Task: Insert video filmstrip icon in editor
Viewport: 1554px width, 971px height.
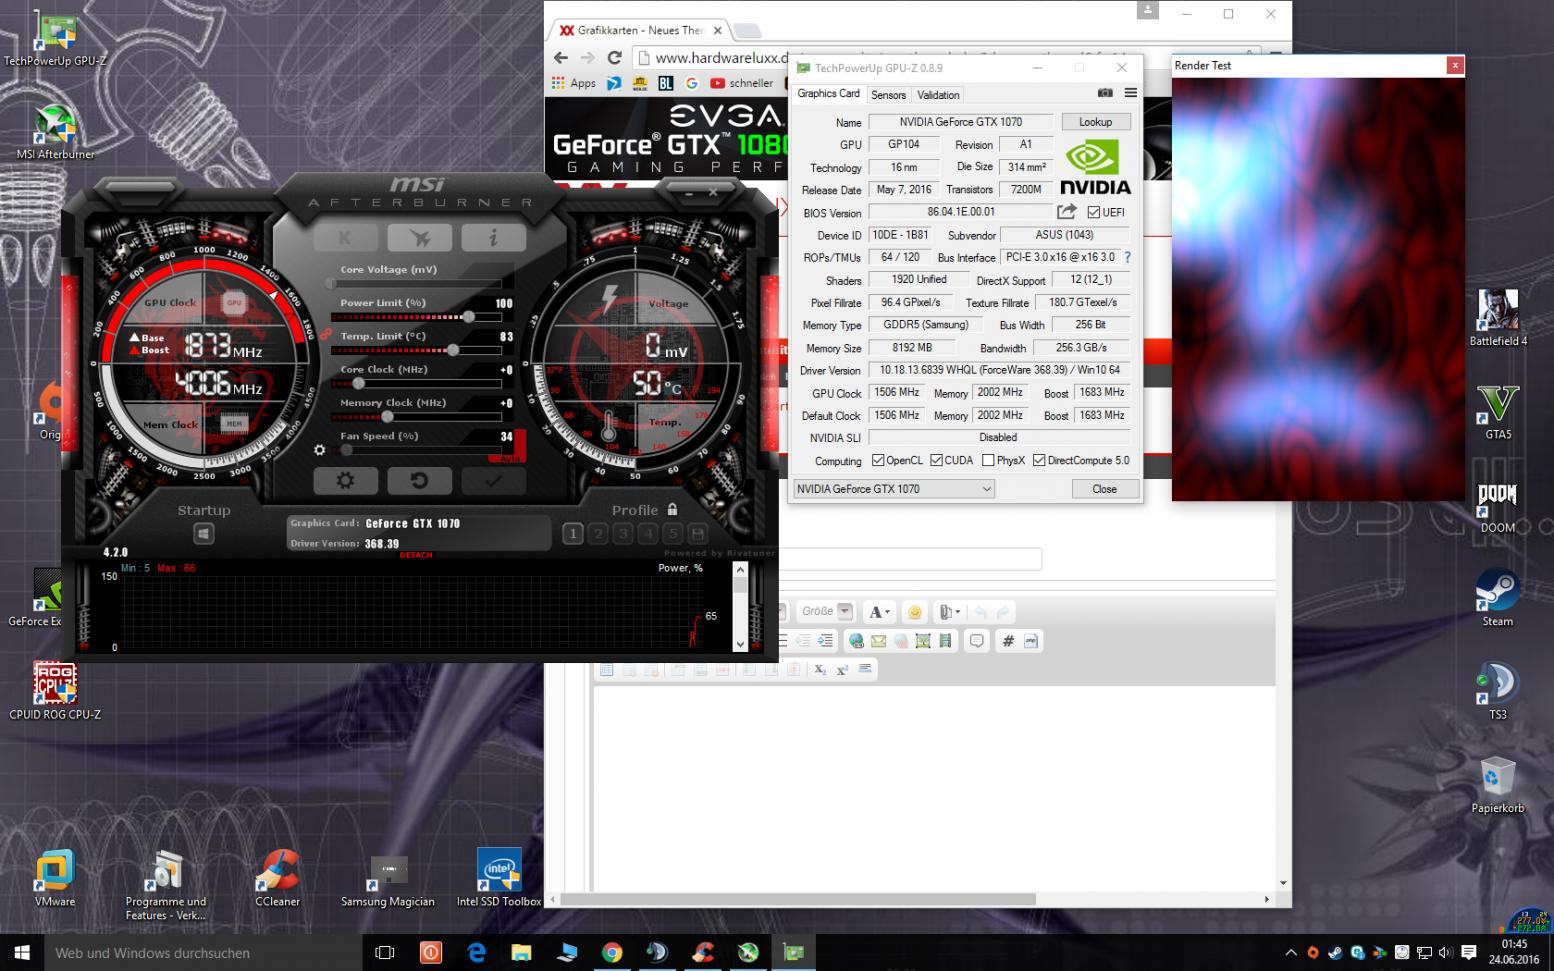Action: tap(945, 641)
